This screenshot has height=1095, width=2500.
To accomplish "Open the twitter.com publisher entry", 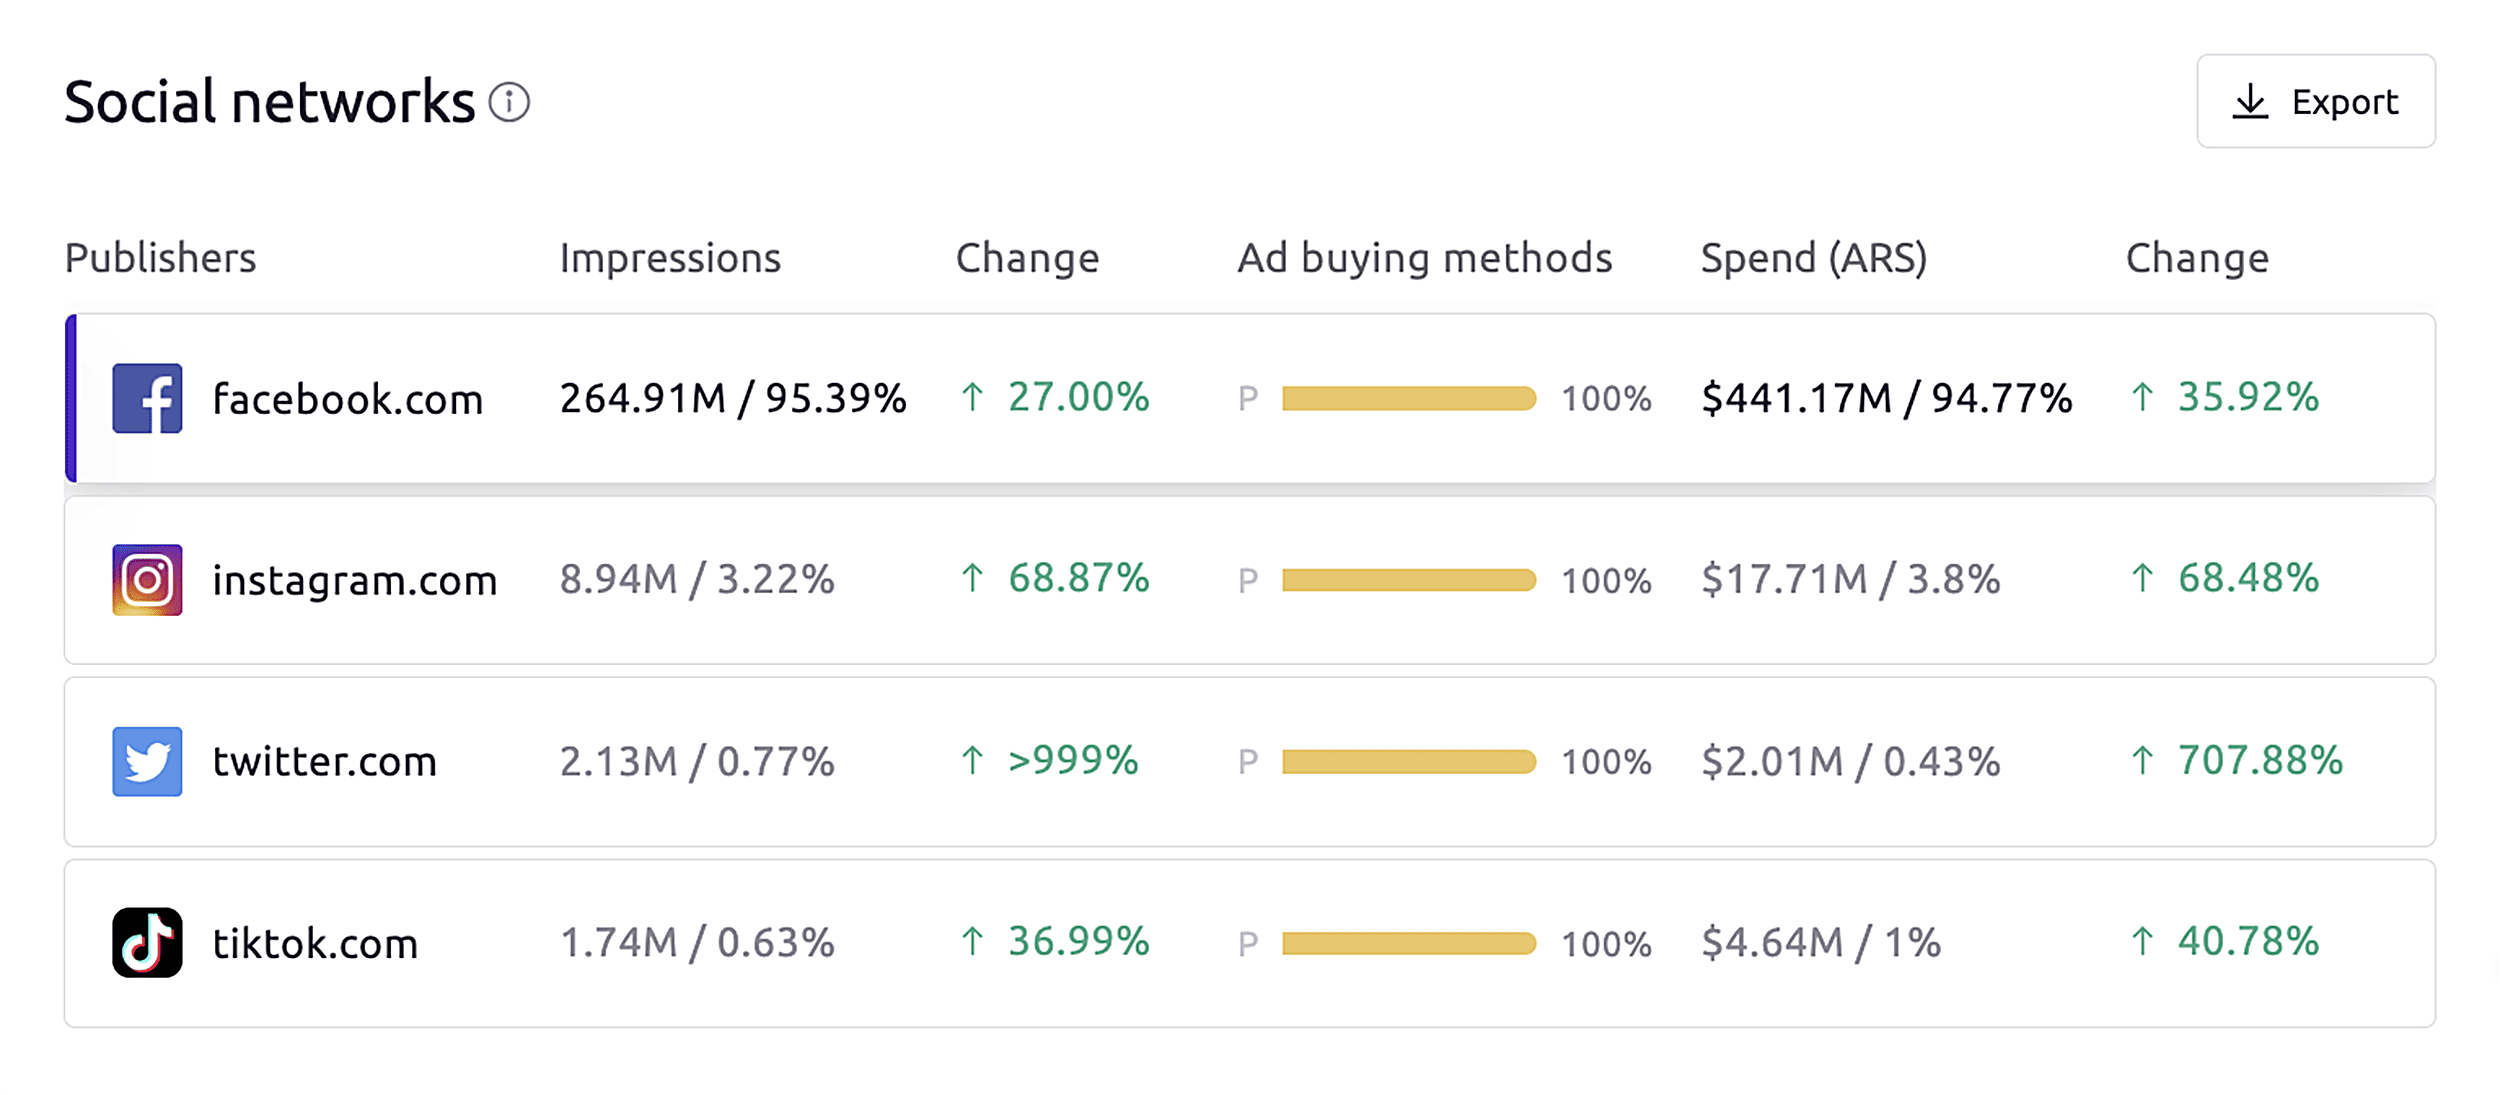I will (324, 761).
